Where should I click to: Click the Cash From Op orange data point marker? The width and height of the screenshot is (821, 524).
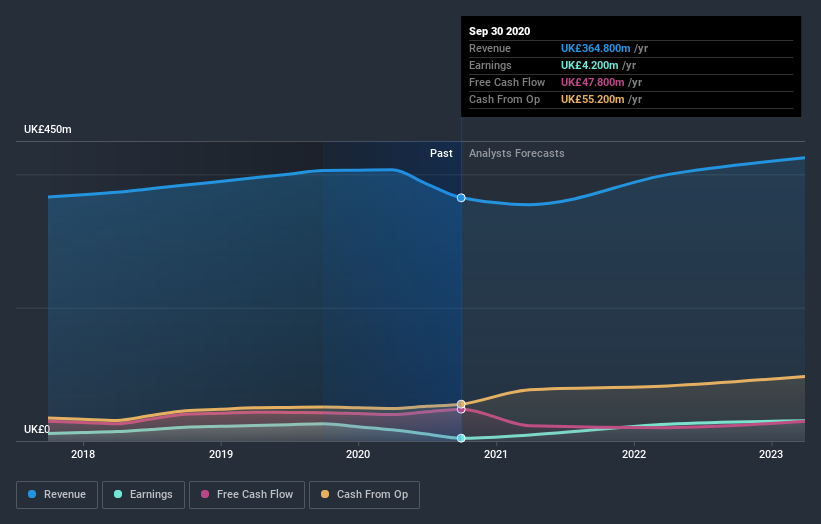click(x=461, y=404)
